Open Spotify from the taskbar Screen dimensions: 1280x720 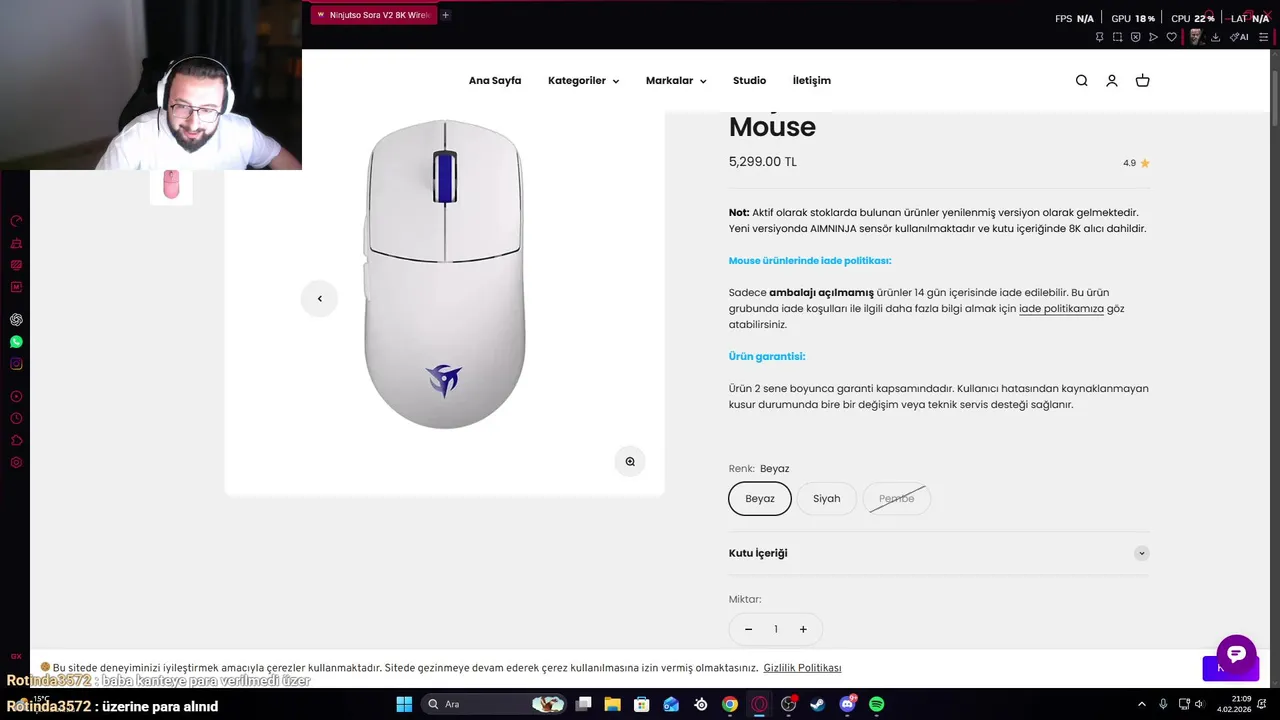click(x=877, y=704)
